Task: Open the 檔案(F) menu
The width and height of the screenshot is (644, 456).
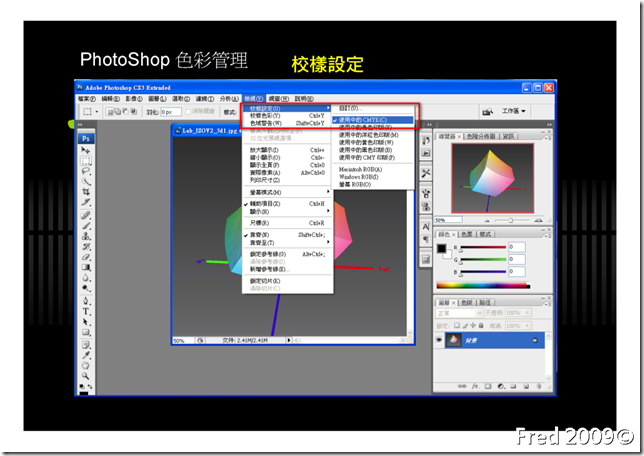Action: pos(87,99)
